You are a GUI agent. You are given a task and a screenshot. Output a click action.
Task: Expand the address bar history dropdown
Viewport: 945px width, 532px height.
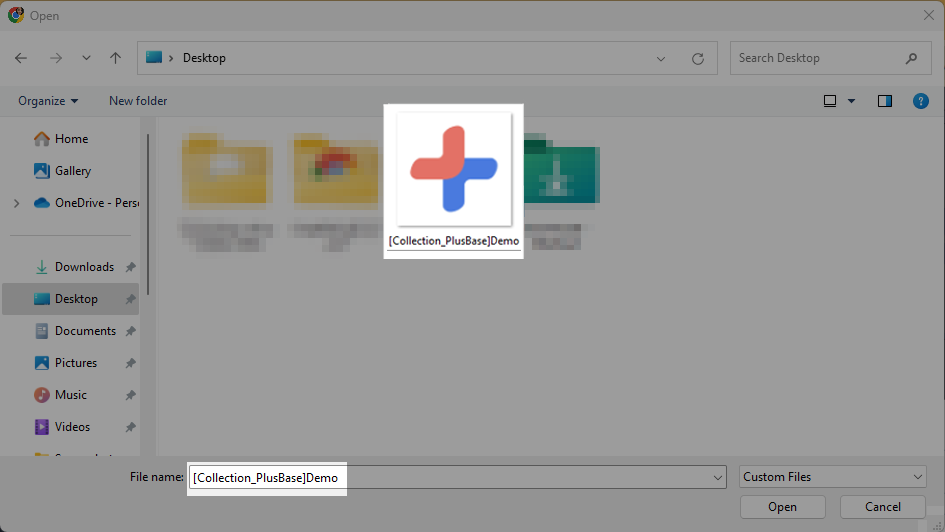pyautogui.click(x=661, y=59)
